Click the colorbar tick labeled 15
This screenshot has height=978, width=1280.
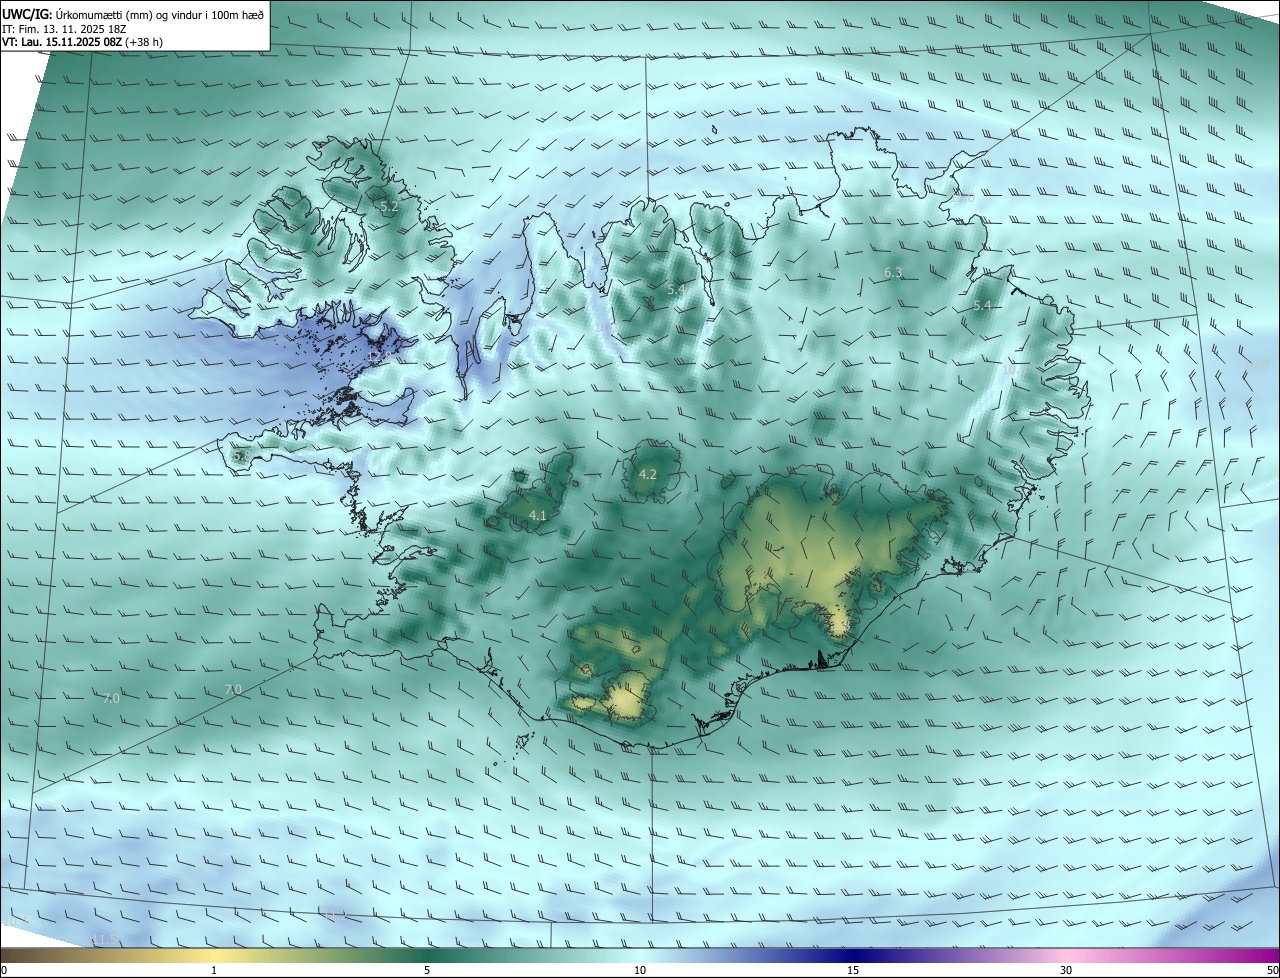click(x=853, y=971)
